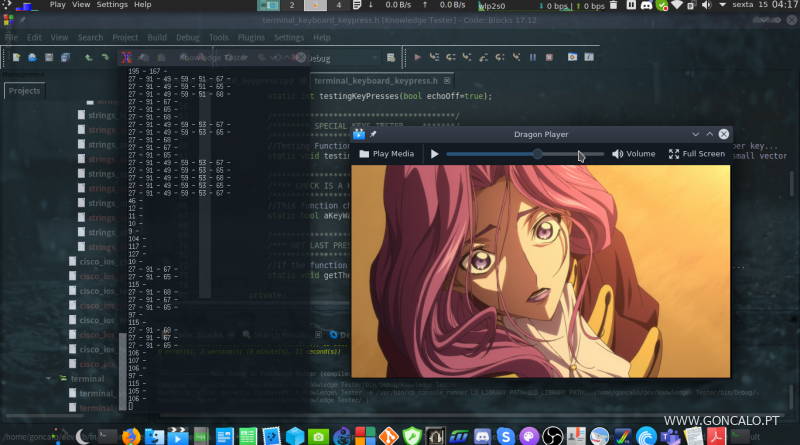Screen dimensions: 800x445
Task: Open the Git icon in the bottom taskbar
Action: (389, 437)
